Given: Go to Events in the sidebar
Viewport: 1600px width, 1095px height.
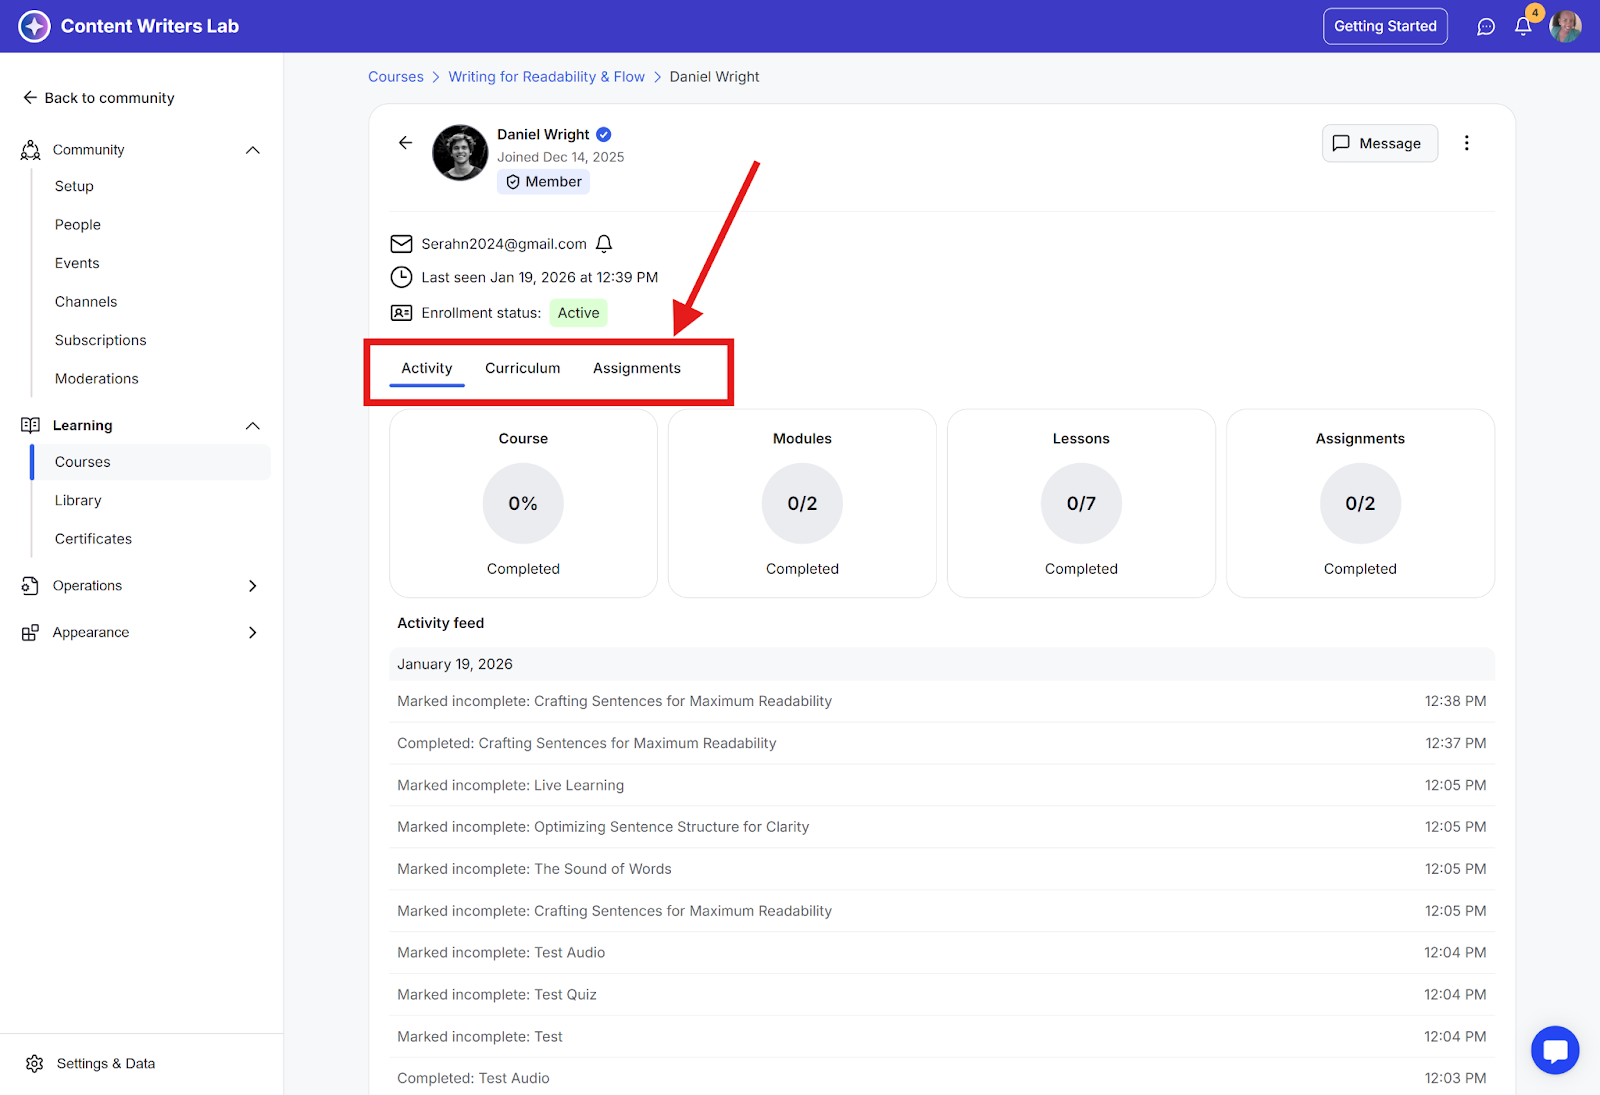Looking at the screenshot, I should pos(77,263).
